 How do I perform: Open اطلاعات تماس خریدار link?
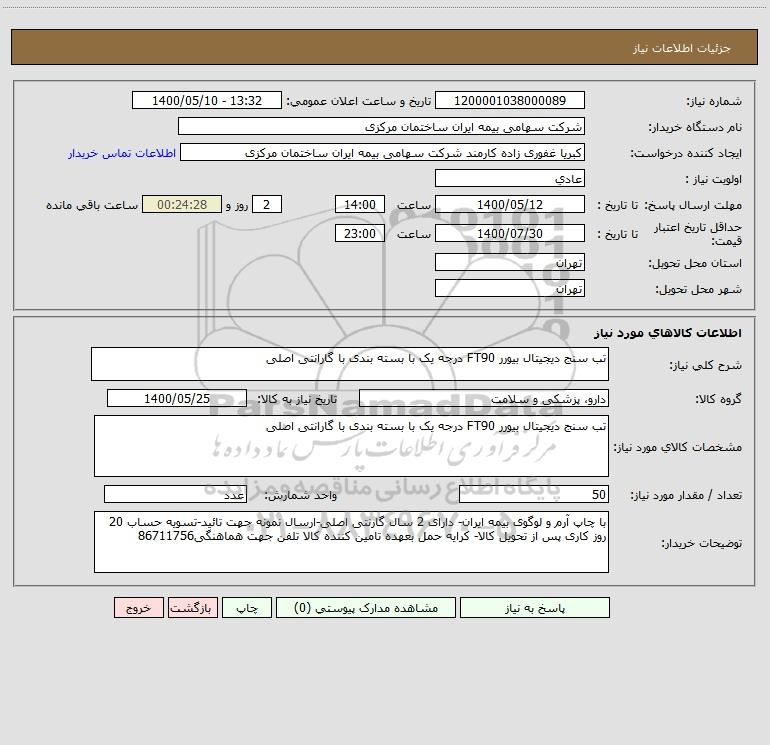122,153
